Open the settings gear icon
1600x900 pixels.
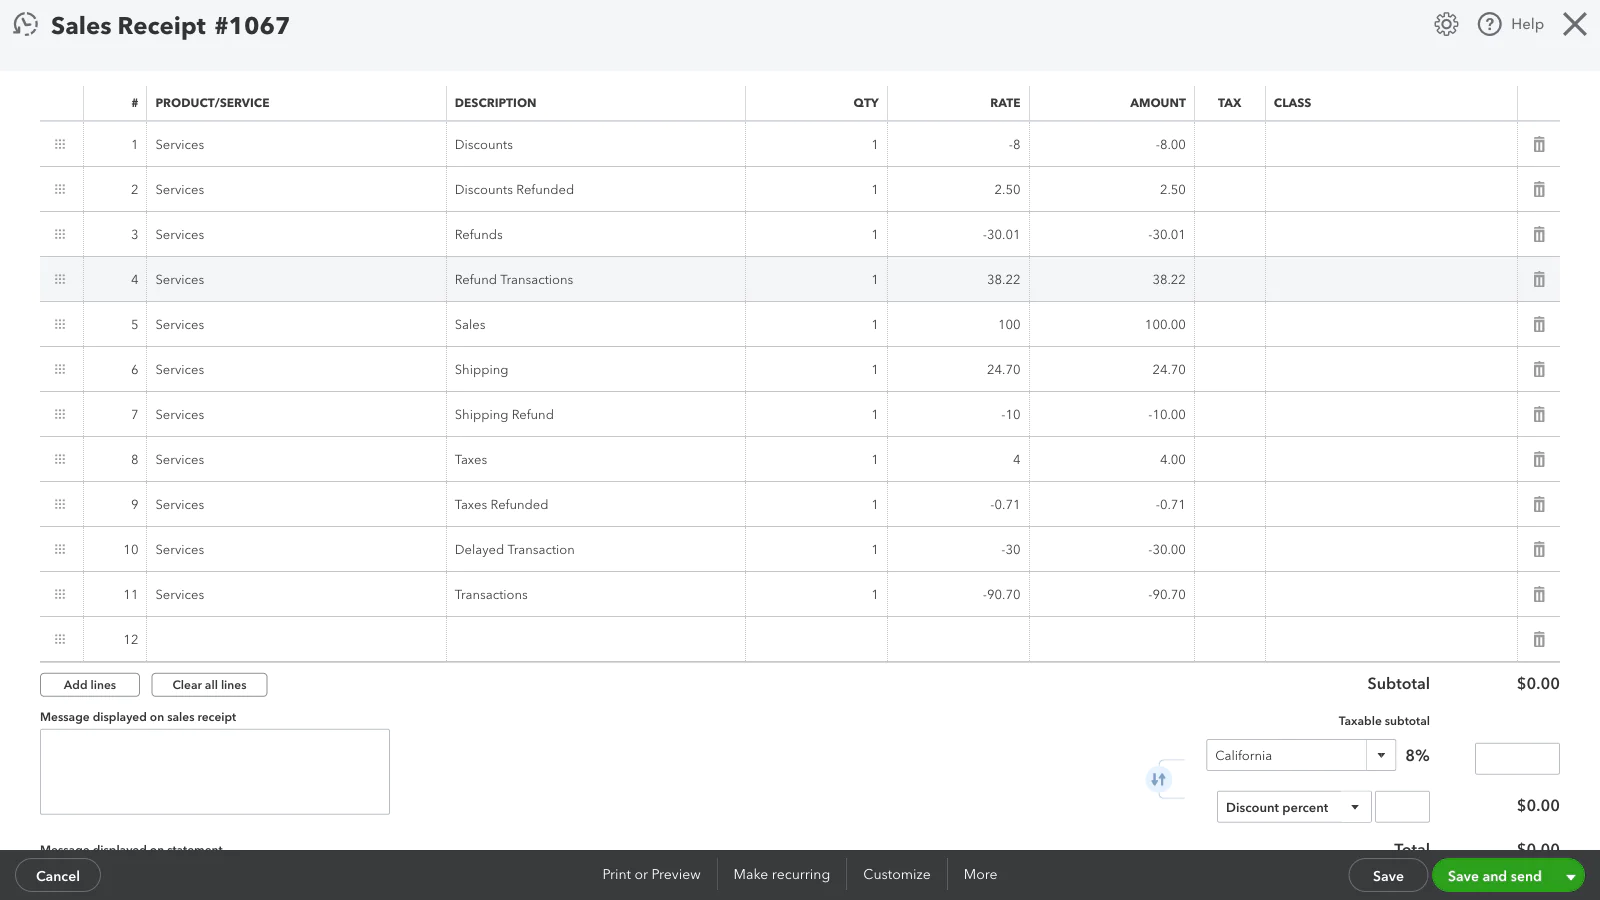coord(1446,24)
